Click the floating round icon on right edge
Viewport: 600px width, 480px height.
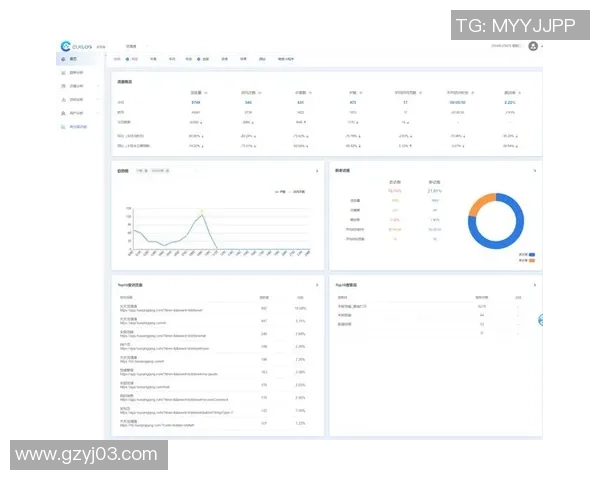pos(540,320)
